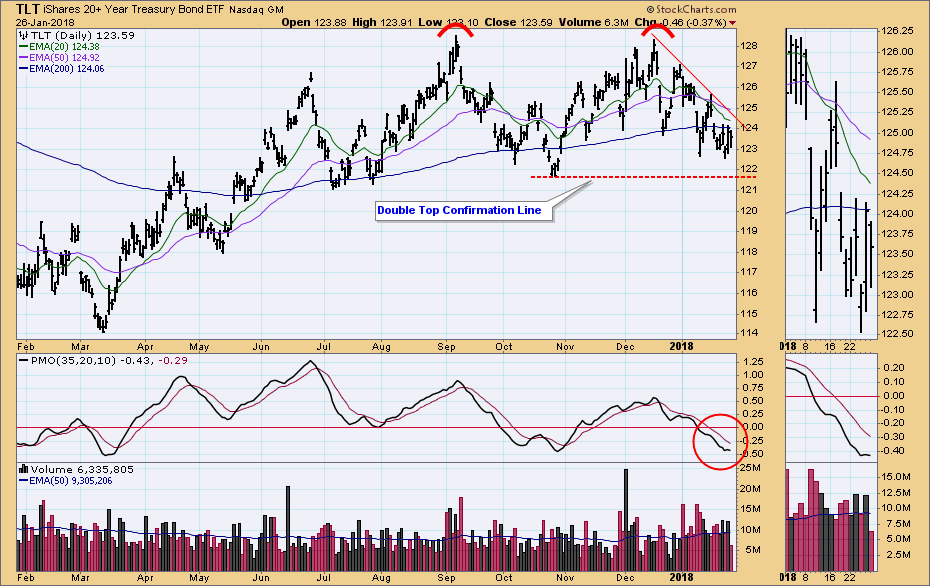Click the 121 price axis label
The height and width of the screenshot is (586, 930).
point(750,190)
